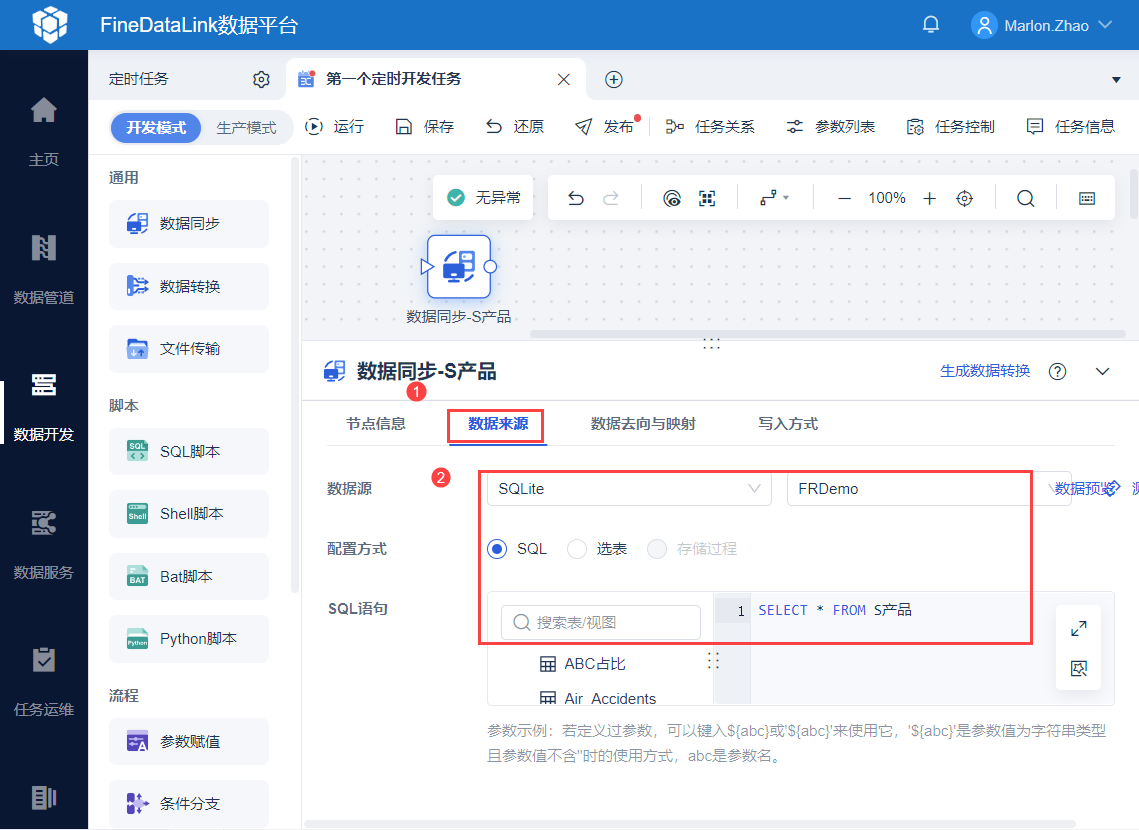Click the canvas keyboard shortcuts icon
Screen dimensions: 1139x830
pos(1087,198)
